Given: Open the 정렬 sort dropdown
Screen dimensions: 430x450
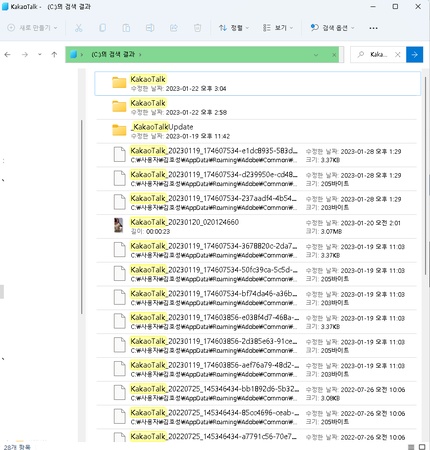Looking at the screenshot, I should click(234, 28).
